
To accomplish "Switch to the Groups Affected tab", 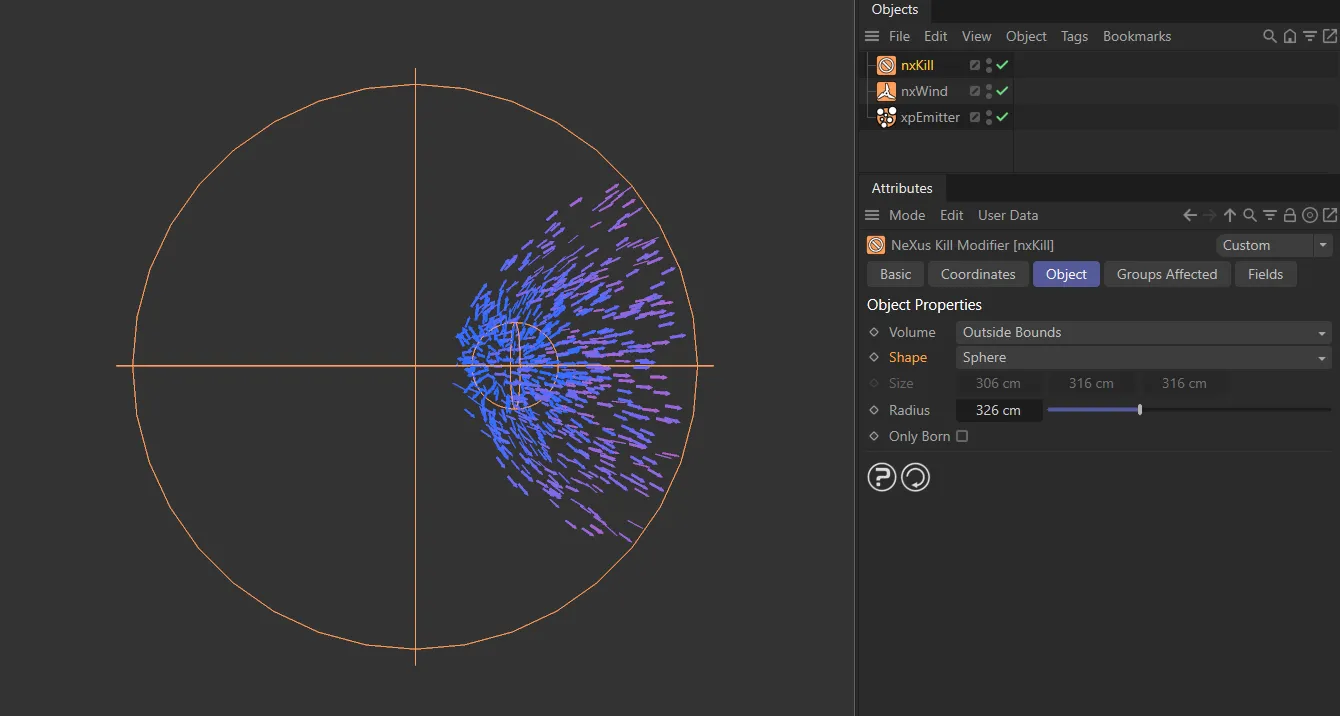I will (x=1167, y=274).
